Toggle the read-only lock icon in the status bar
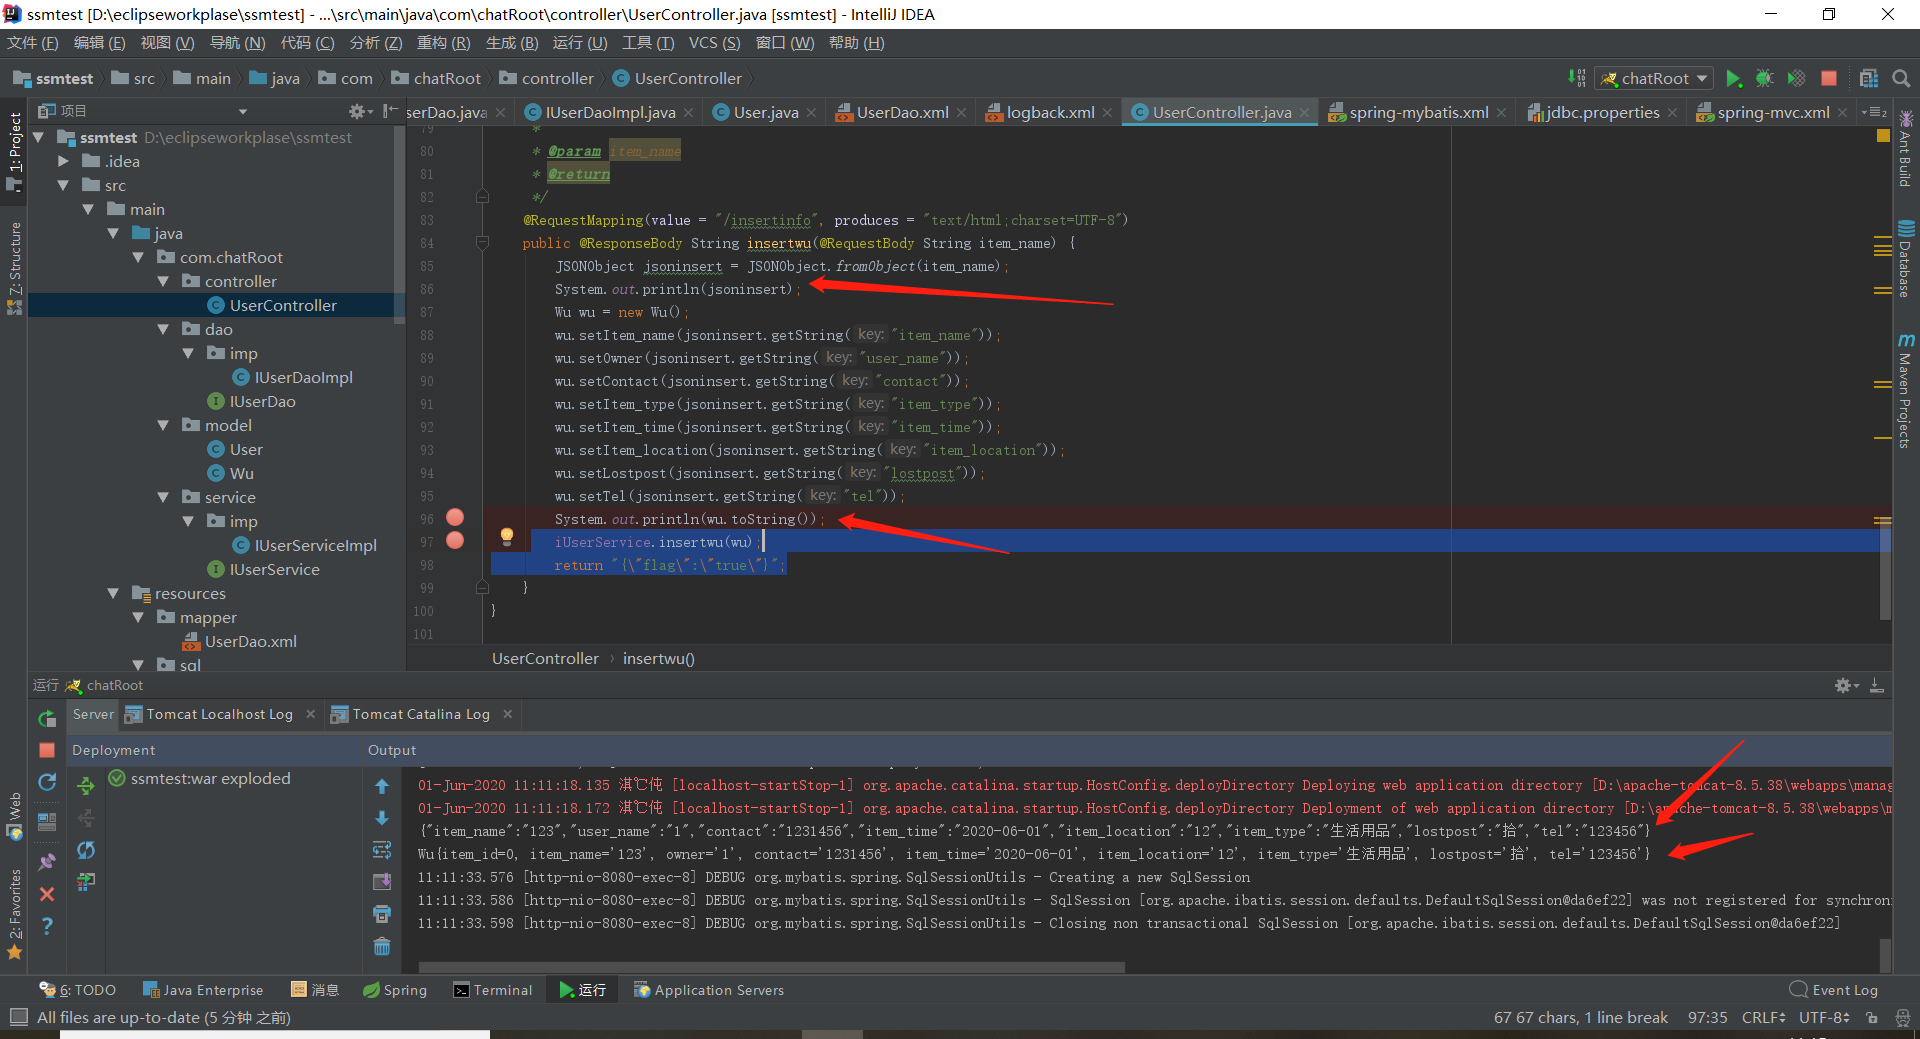Screen dimensions: 1920x1039 click(x=1872, y=1017)
